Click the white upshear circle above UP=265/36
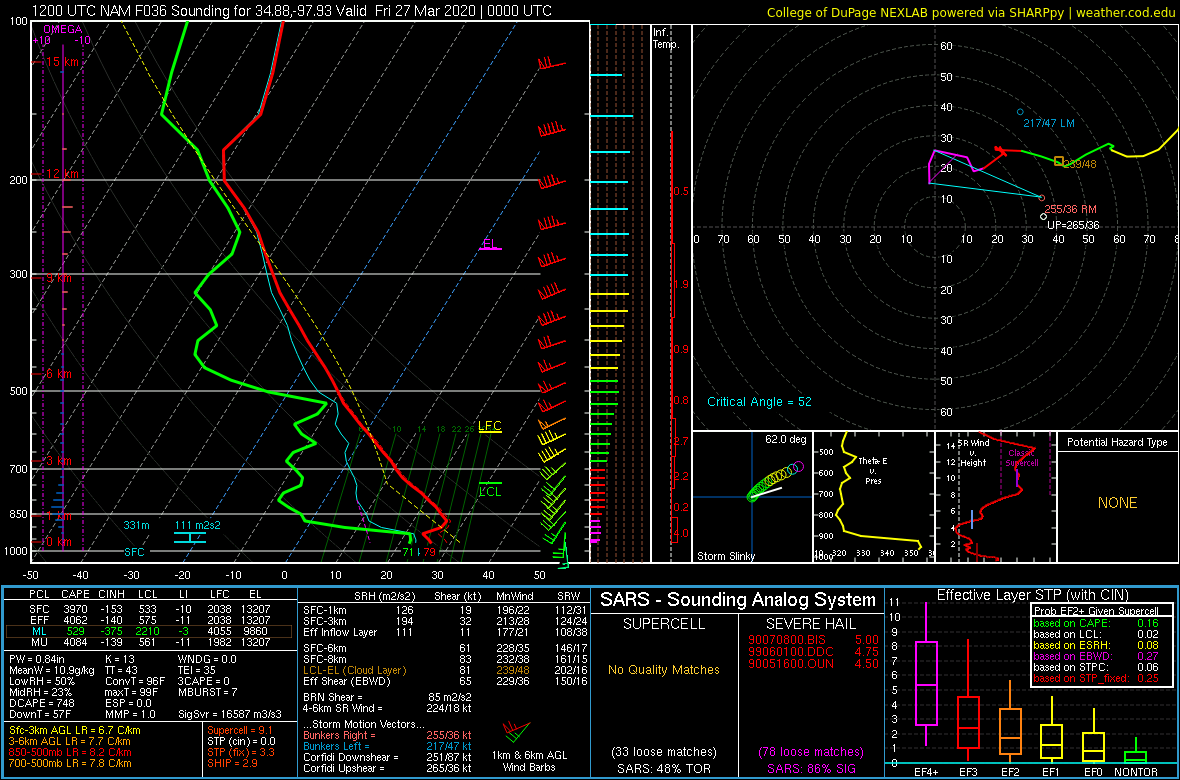The image size is (1180, 780). [1043, 217]
